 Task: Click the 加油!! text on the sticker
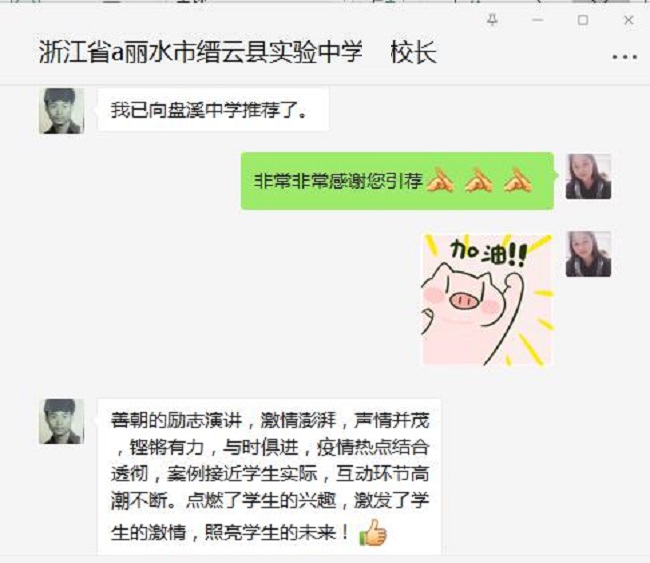(x=489, y=252)
